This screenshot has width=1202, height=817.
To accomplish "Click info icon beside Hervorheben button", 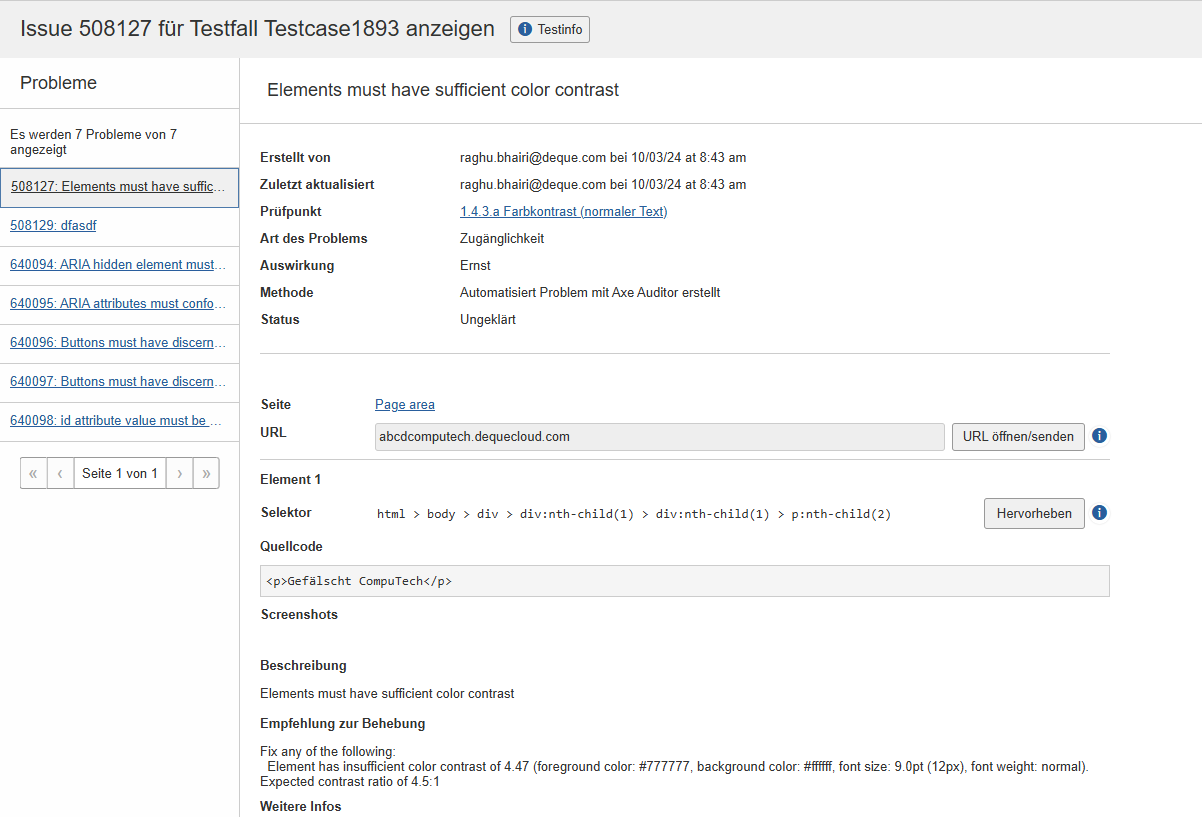I will (x=1099, y=513).
